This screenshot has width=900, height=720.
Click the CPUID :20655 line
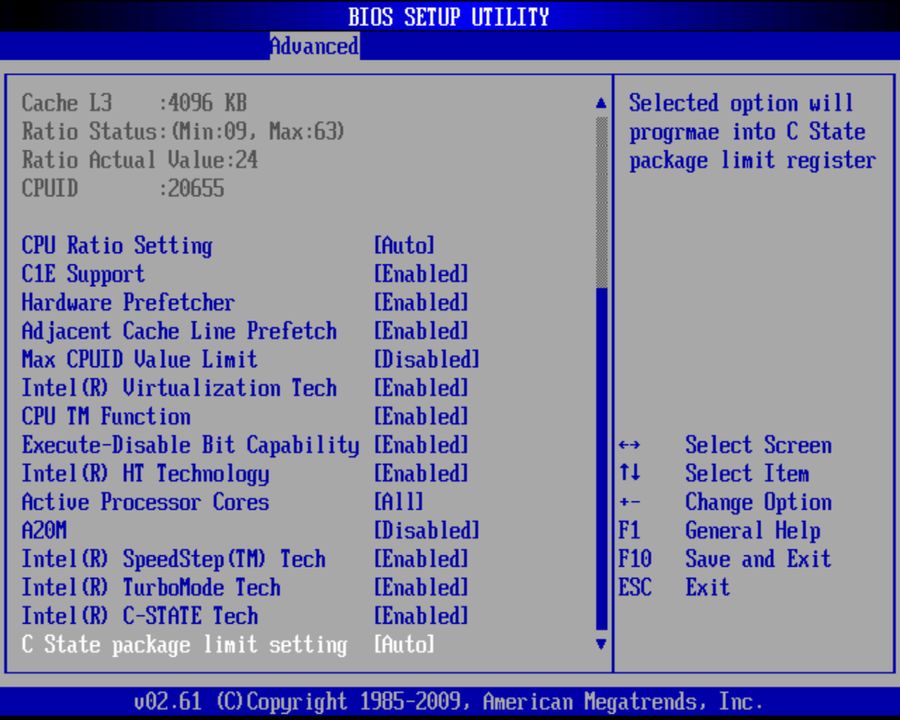coord(123,189)
